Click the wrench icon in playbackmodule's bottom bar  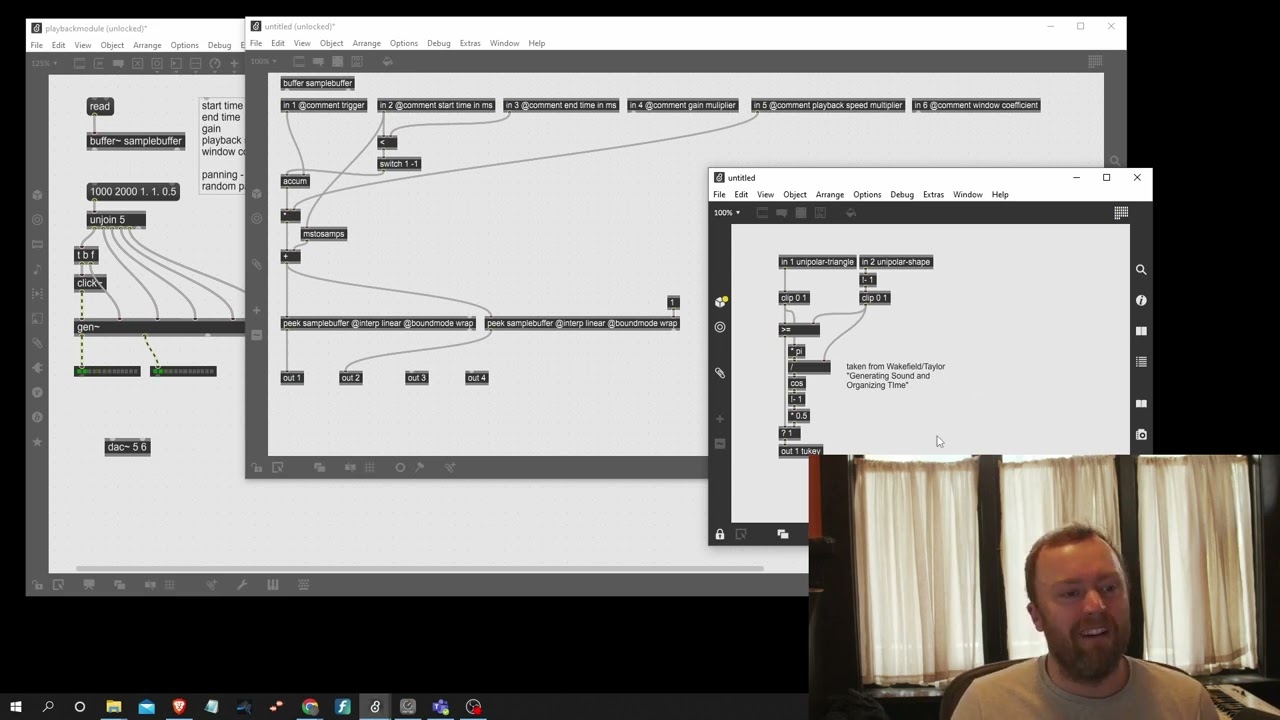click(x=242, y=584)
